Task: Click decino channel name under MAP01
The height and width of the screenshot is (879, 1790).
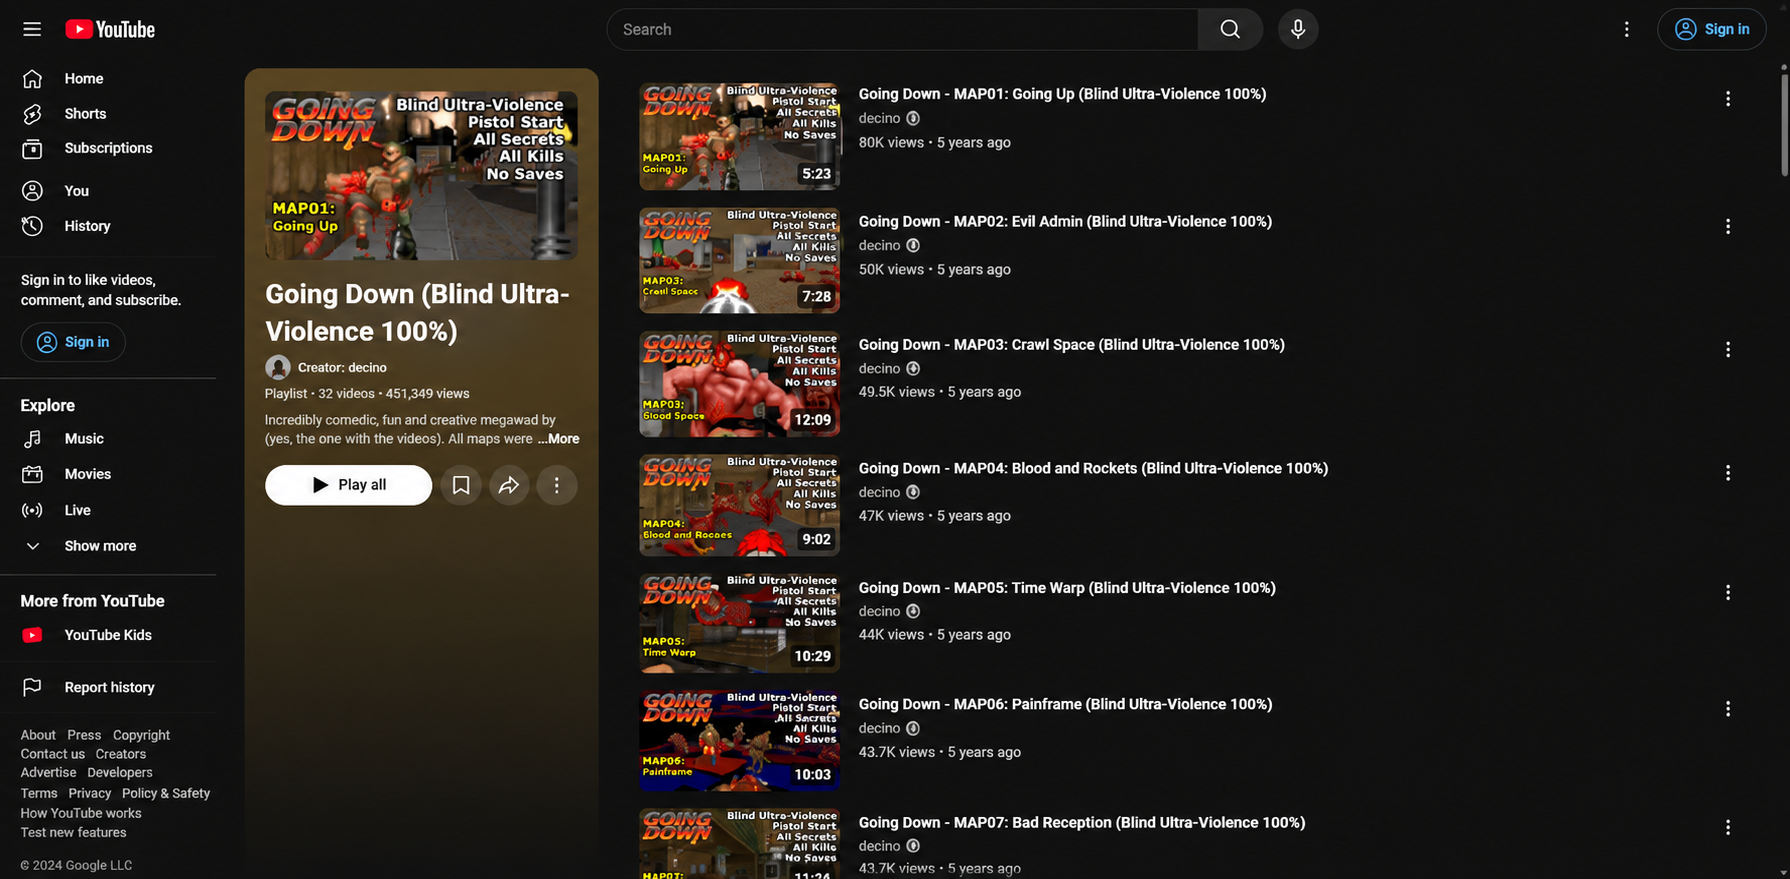Action: pos(879,118)
